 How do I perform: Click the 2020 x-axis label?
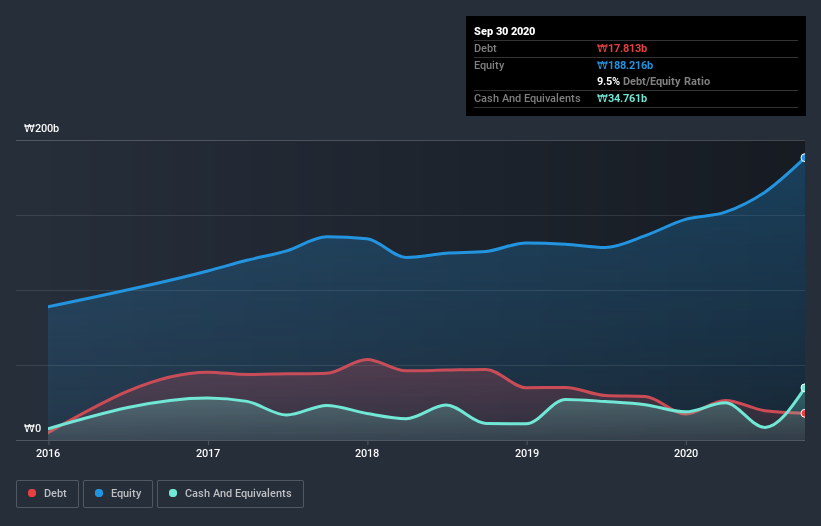686,453
